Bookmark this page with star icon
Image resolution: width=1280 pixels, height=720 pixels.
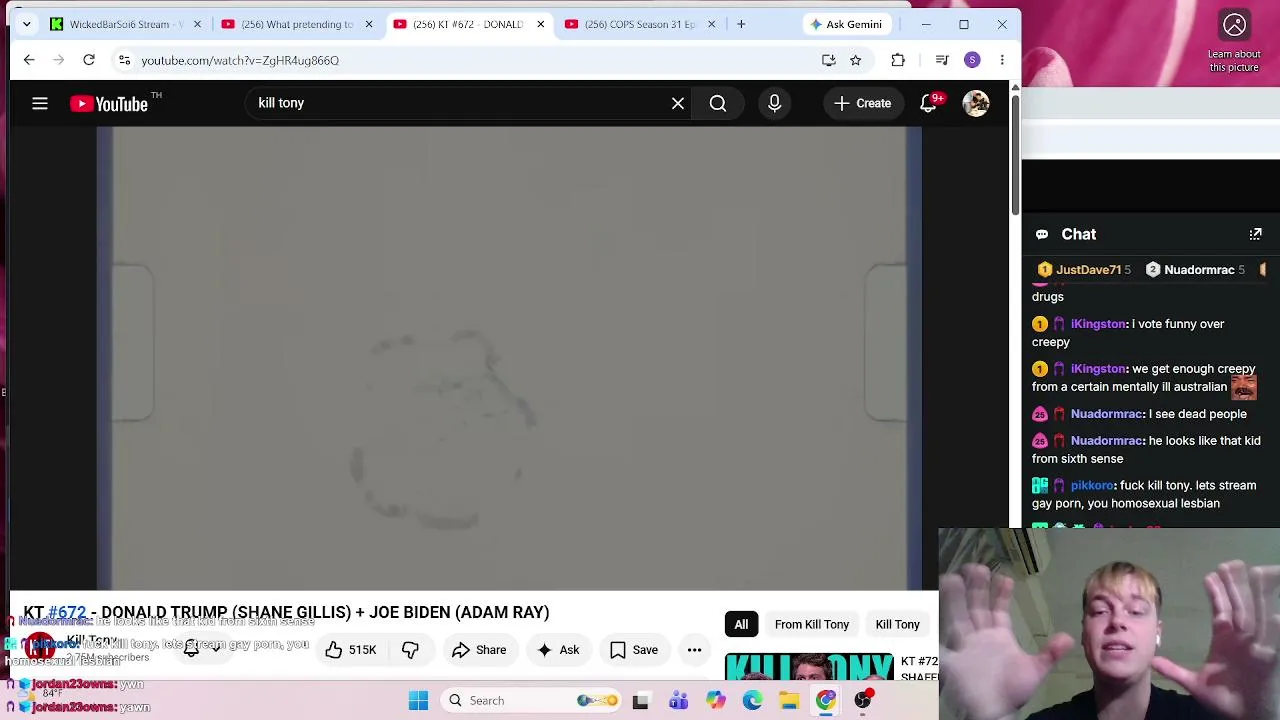click(855, 60)
